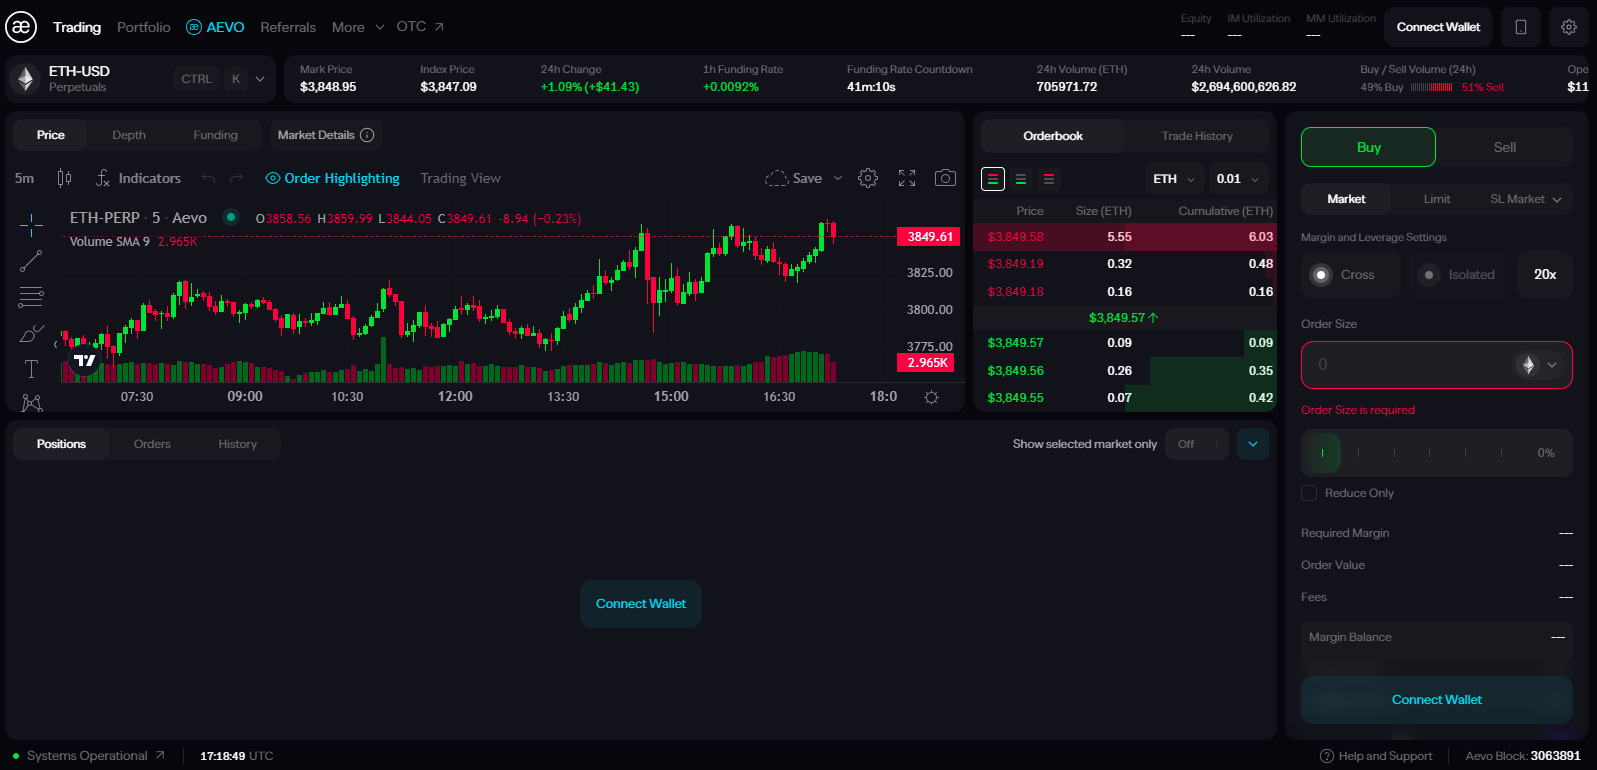Image resolution: width=1597 pixels, height=770 pixels.
Task: Take chart snapshot with camera icon
Action: coord(945,178)
